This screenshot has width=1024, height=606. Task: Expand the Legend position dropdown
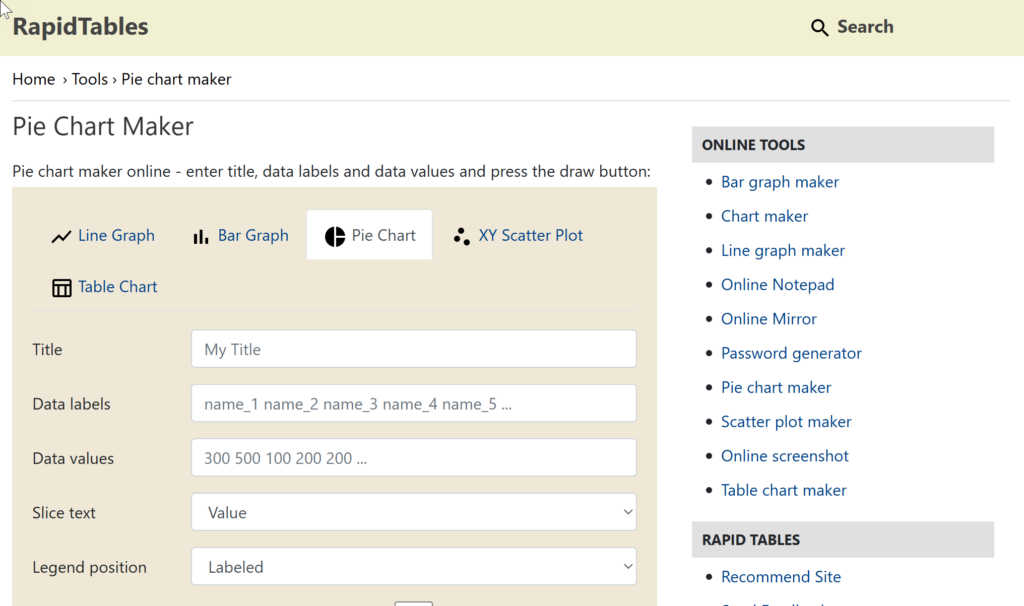413,567
